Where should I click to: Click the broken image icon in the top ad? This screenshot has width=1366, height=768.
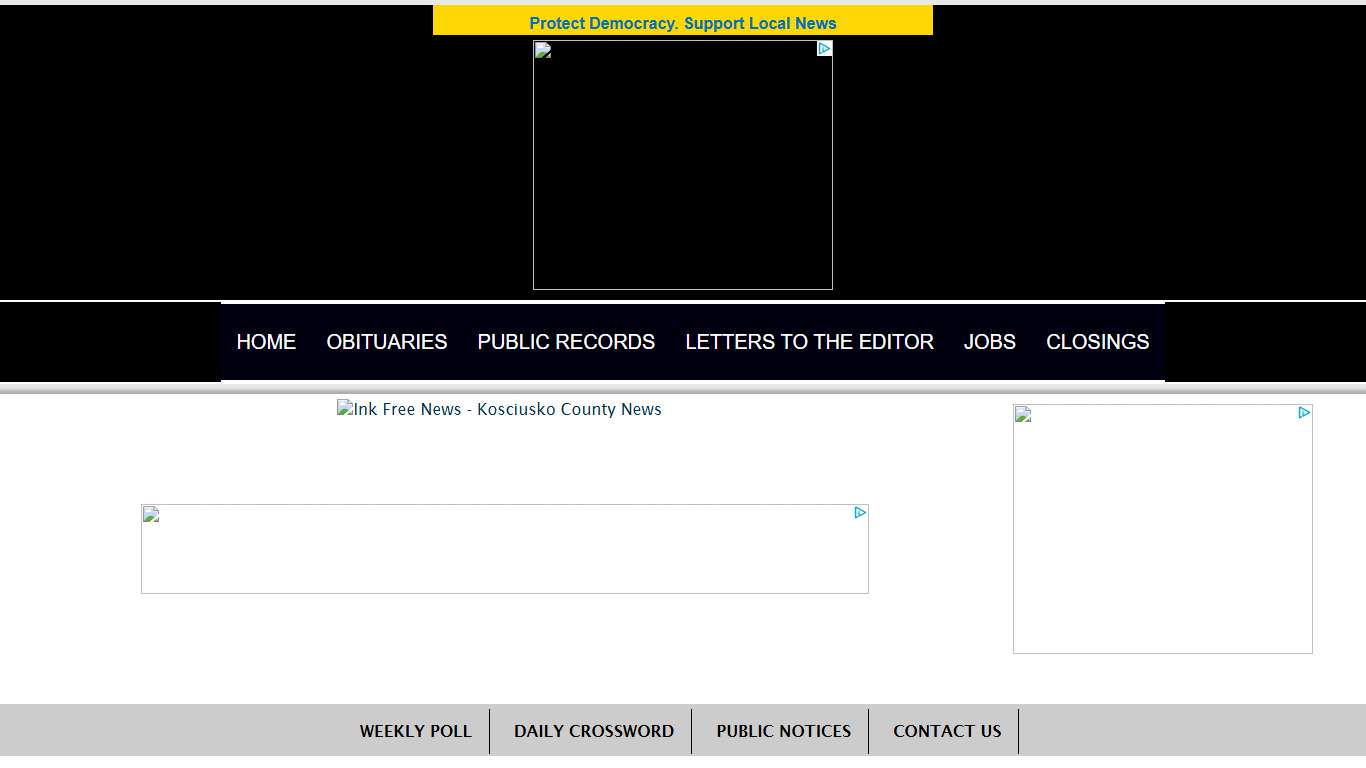point(543,51)
